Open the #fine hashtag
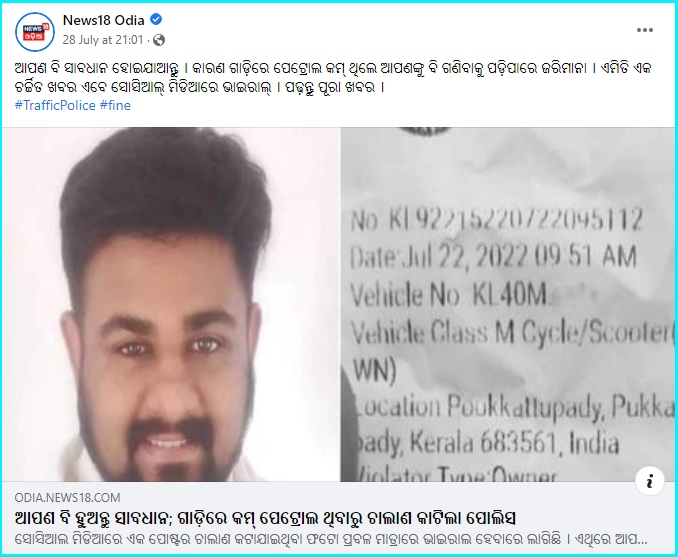This screenshot has width=678, height=557. [x=115, y=105]
